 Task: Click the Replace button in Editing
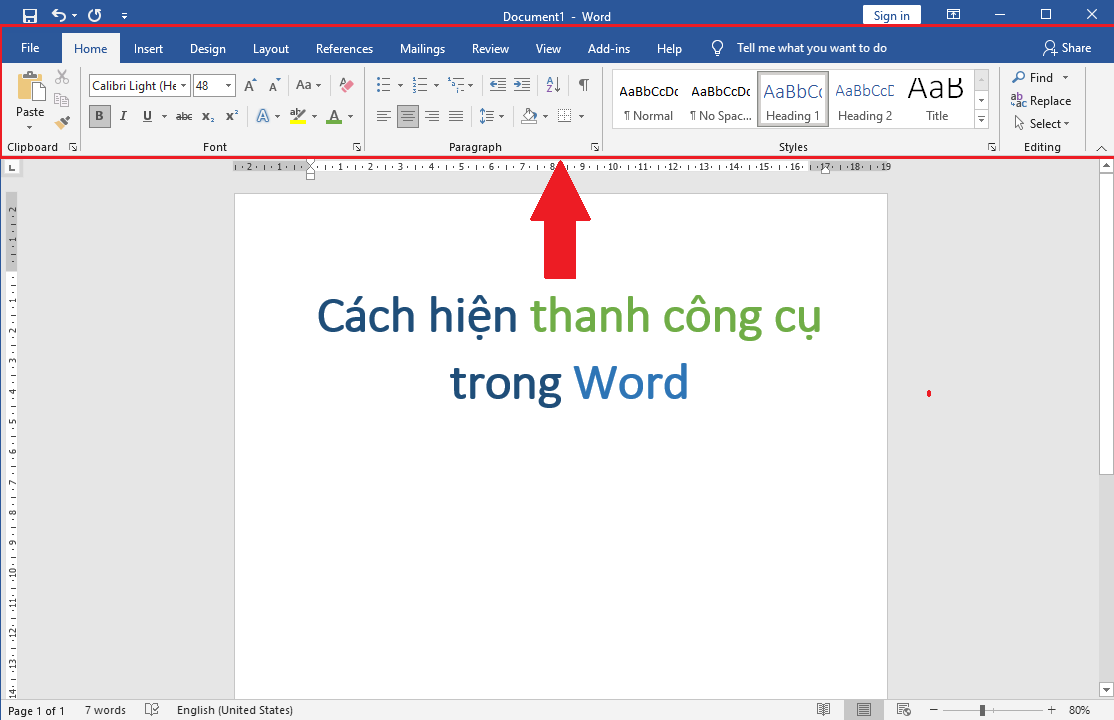point(1041,101)
